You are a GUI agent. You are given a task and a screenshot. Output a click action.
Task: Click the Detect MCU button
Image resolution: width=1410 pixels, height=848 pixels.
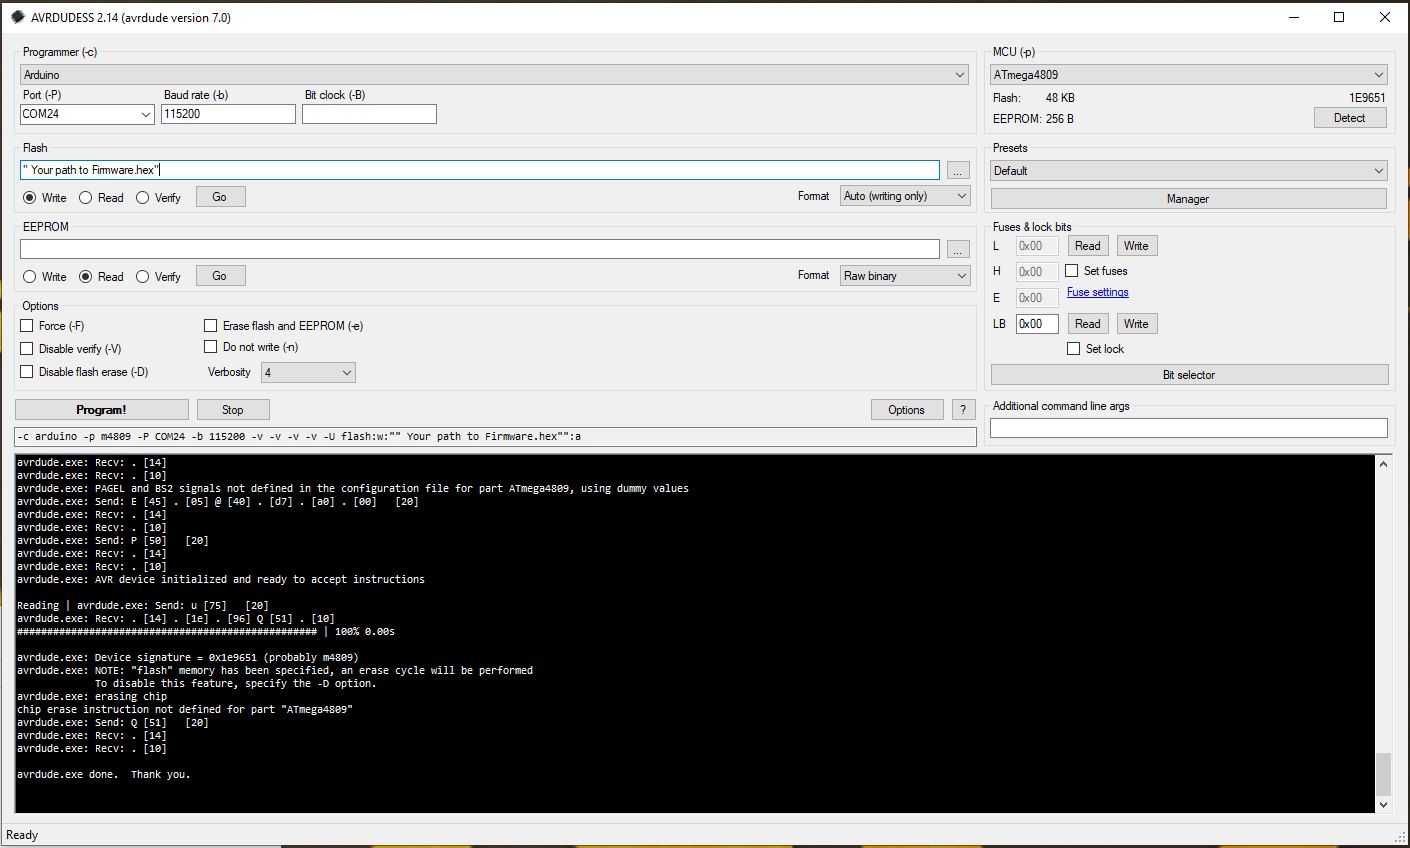[1350, 118]
